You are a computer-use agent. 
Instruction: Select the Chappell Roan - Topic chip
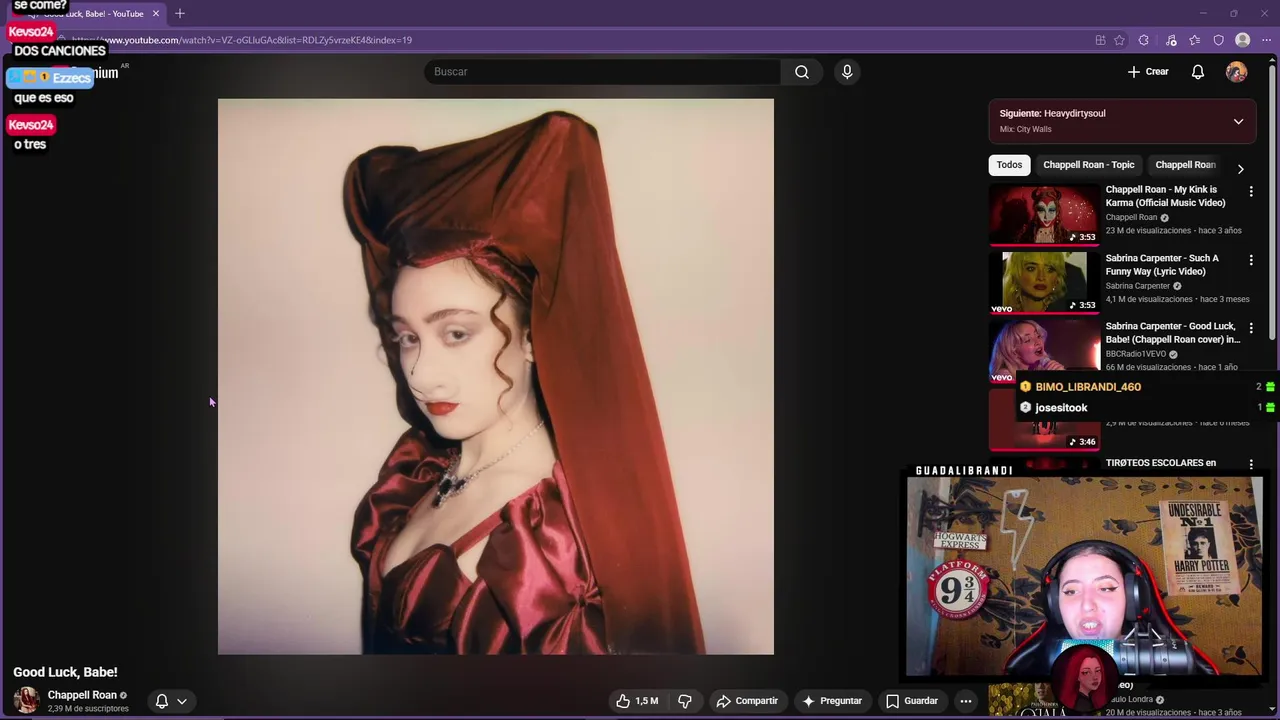1089,165
